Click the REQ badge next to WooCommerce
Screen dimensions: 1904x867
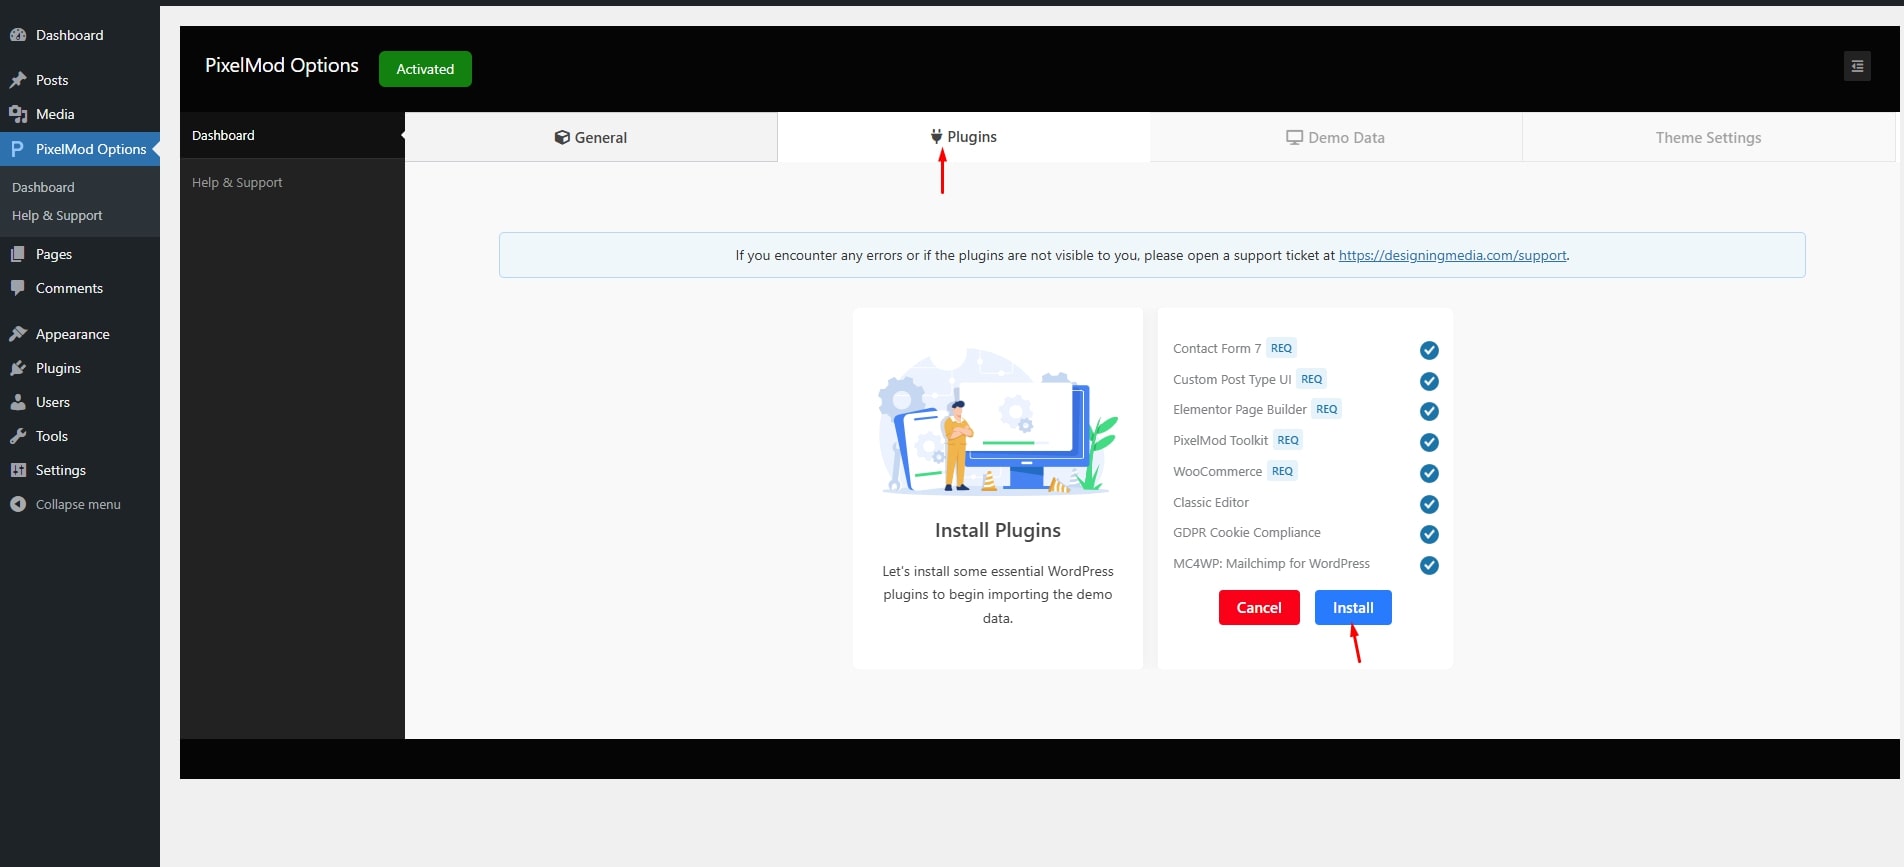coord(1282,471)
